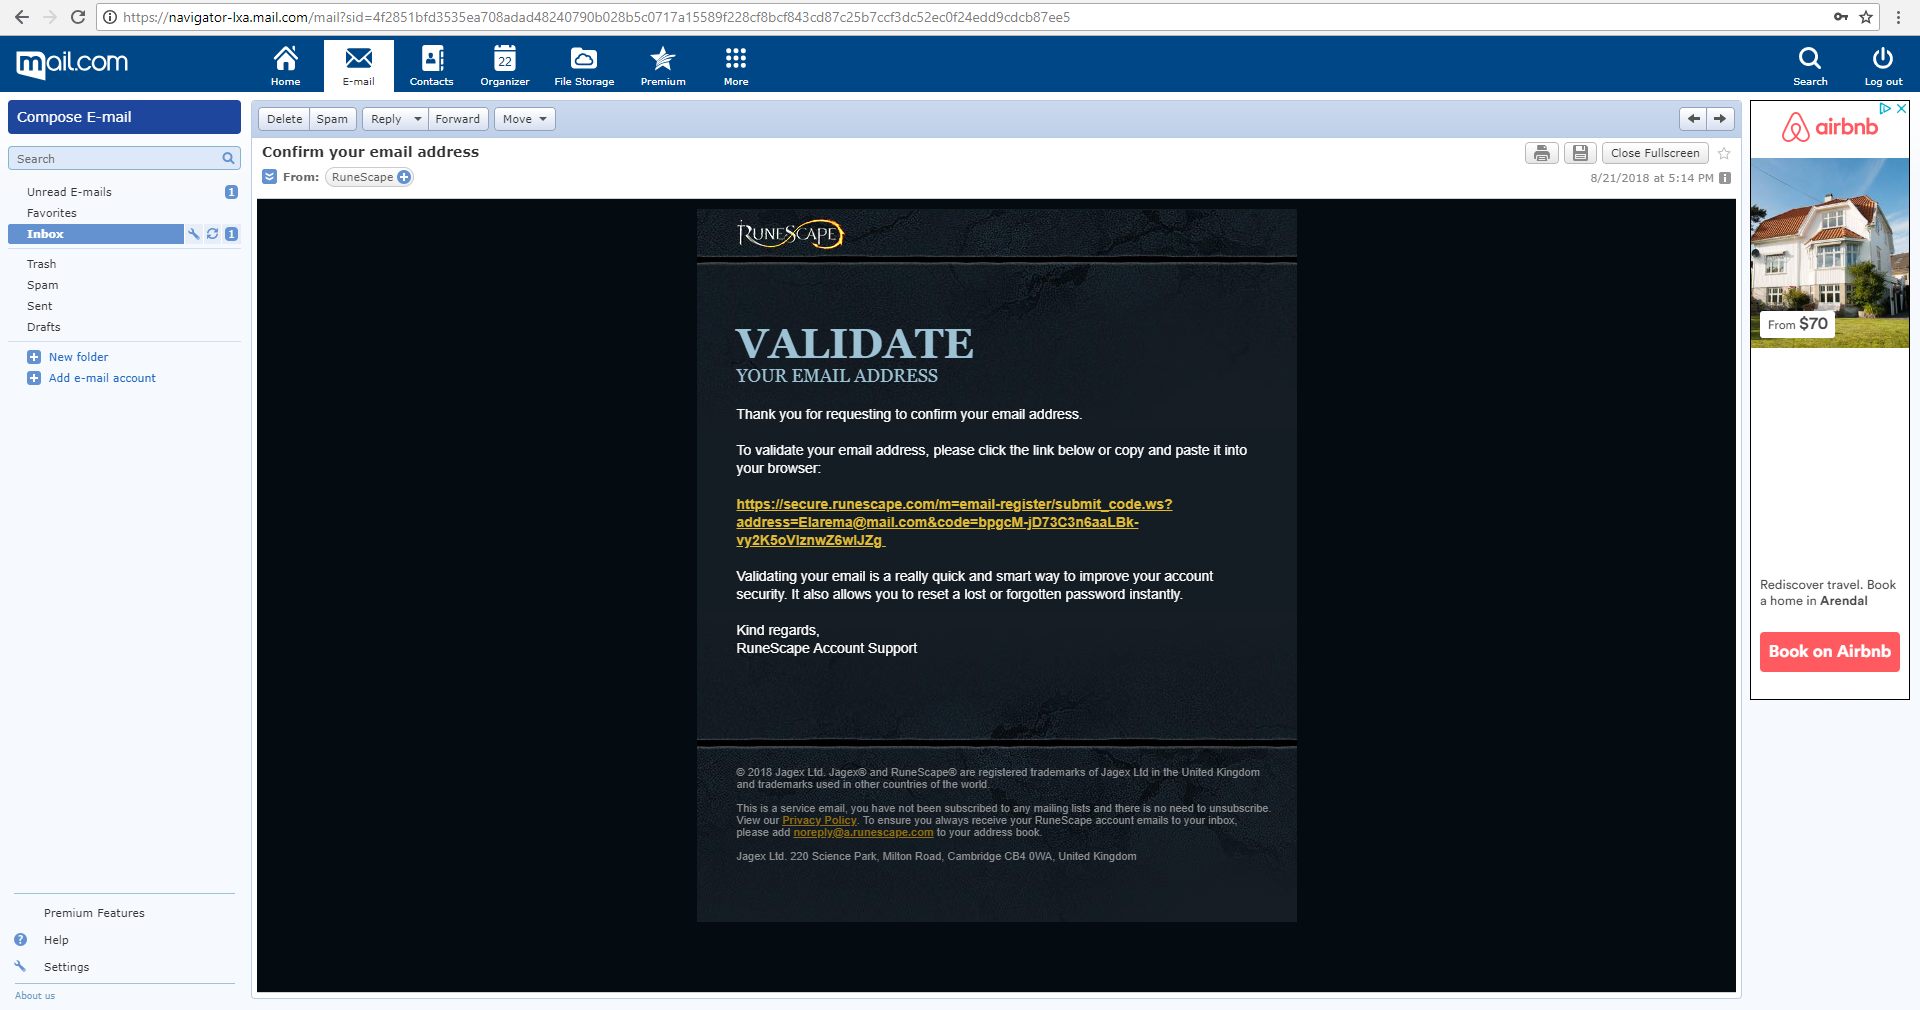Click the print icon

point(1541,153)
